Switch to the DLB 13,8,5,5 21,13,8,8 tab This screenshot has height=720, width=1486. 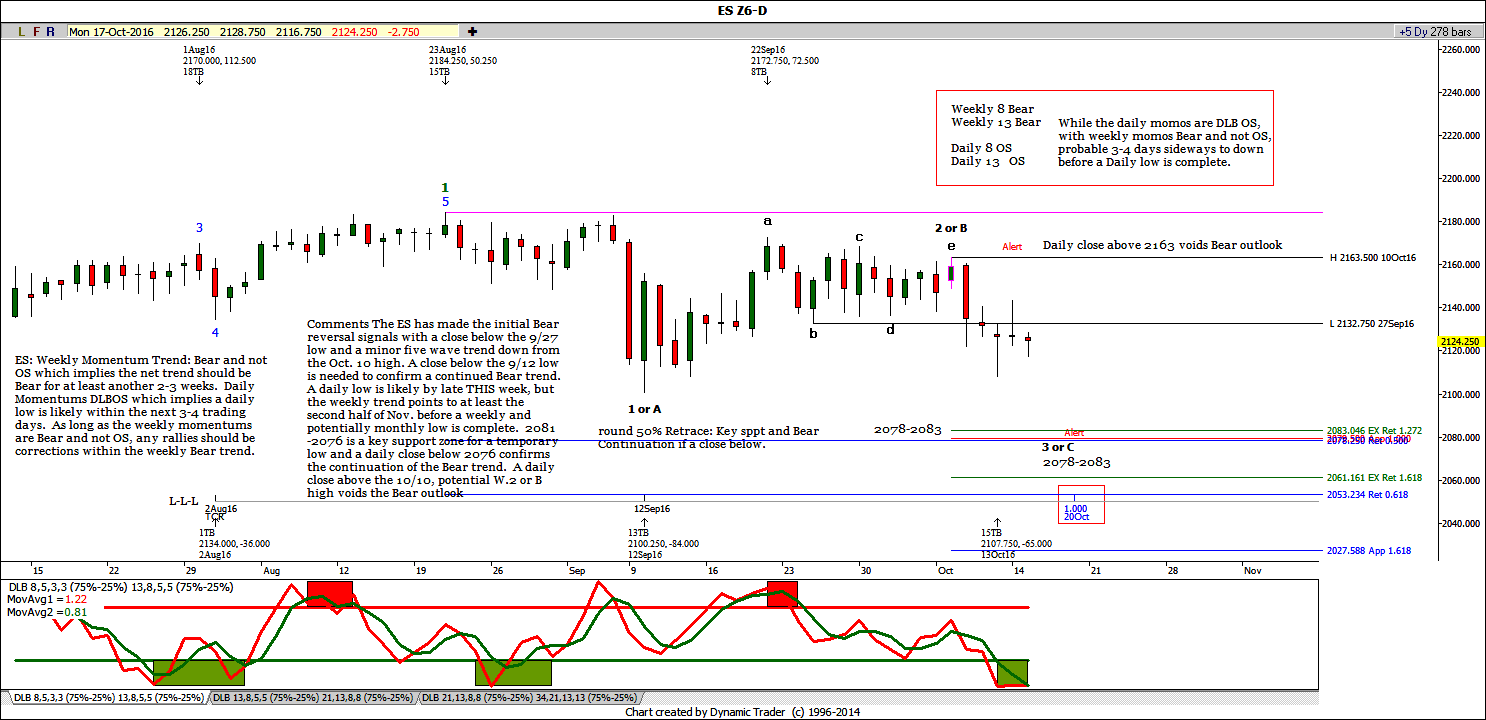(x=313, y=698)
